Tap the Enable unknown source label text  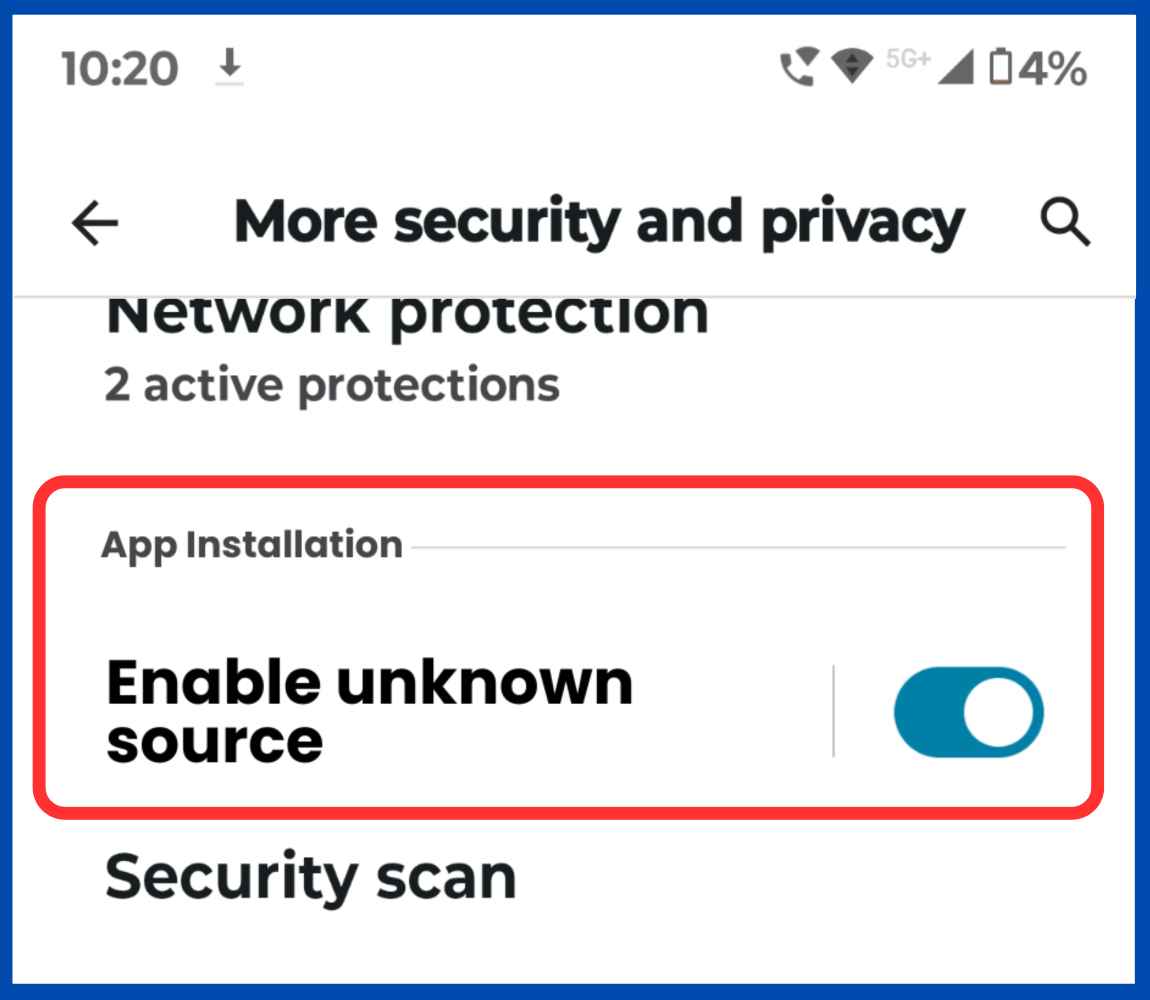[372, 712]
